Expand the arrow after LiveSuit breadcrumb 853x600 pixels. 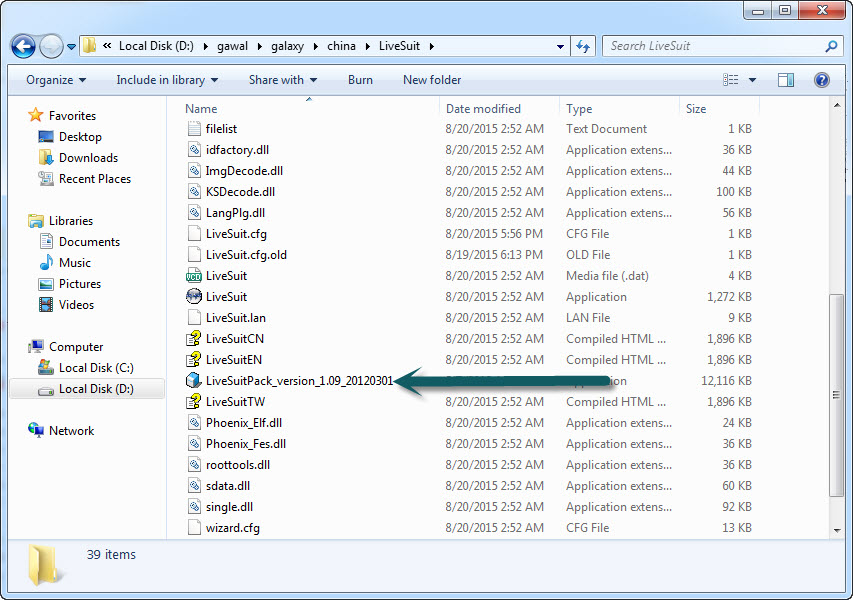coord(432,47)
